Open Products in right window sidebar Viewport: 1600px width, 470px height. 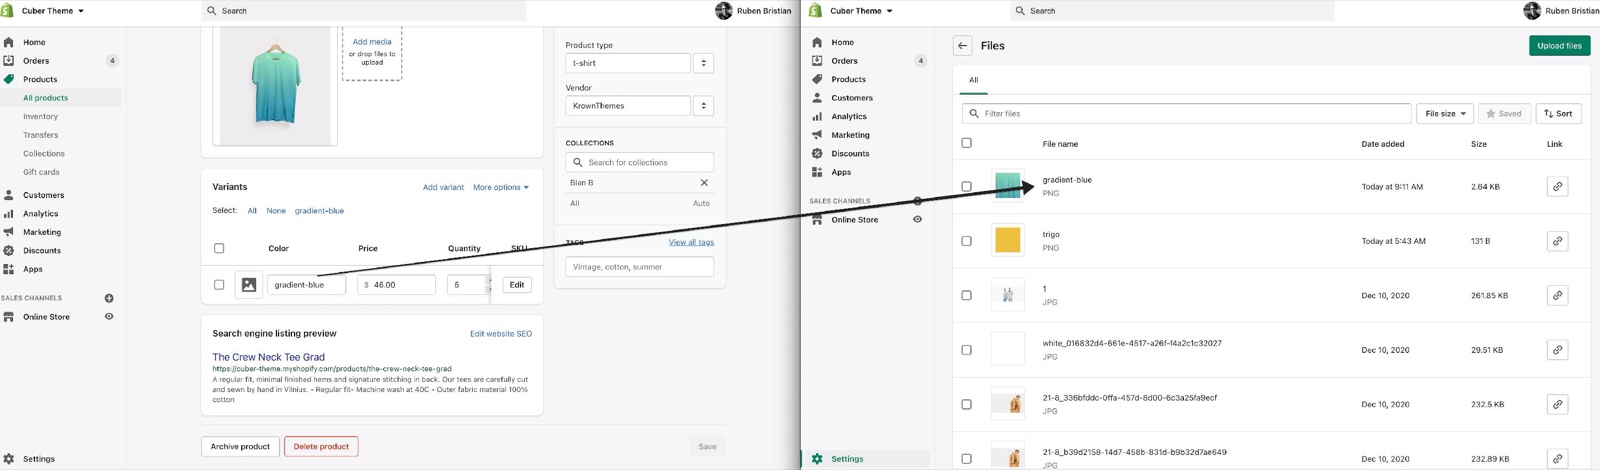[x=848, y=79]
